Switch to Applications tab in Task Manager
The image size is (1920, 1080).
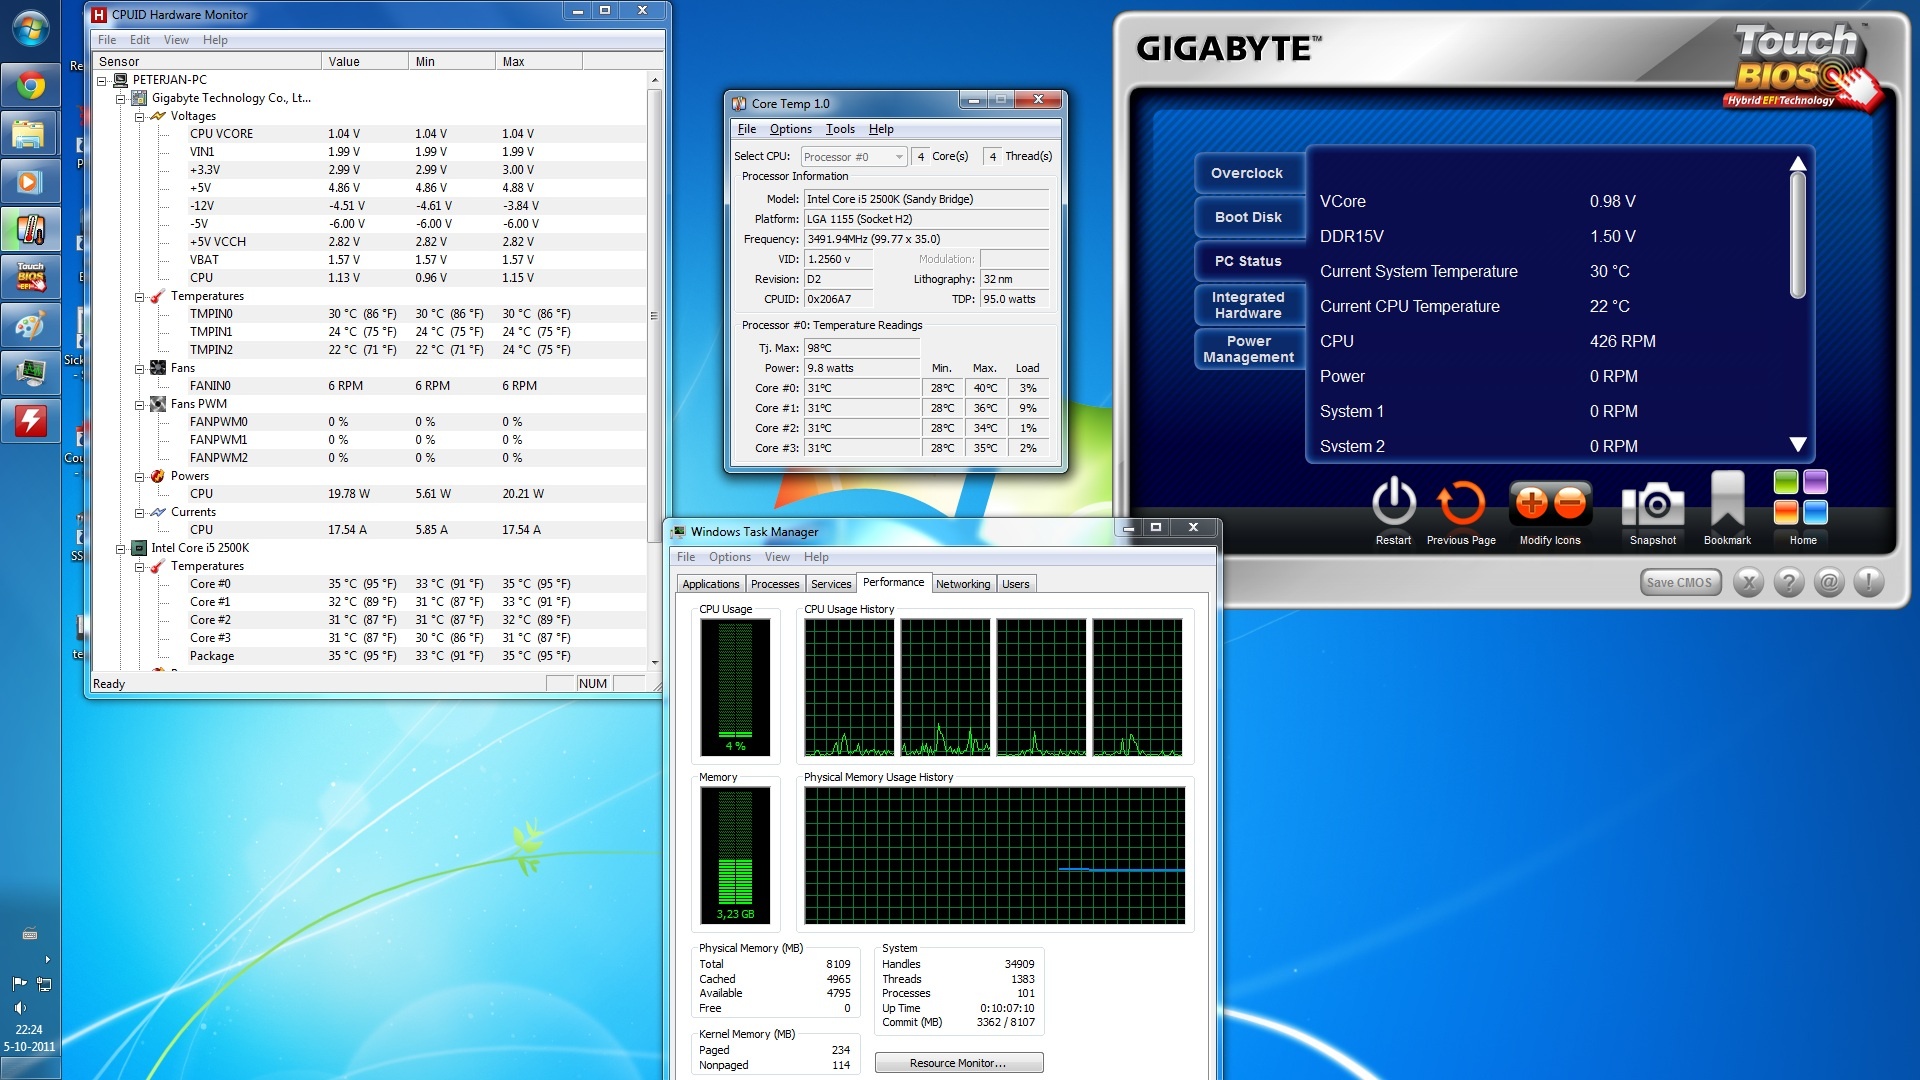711,584
